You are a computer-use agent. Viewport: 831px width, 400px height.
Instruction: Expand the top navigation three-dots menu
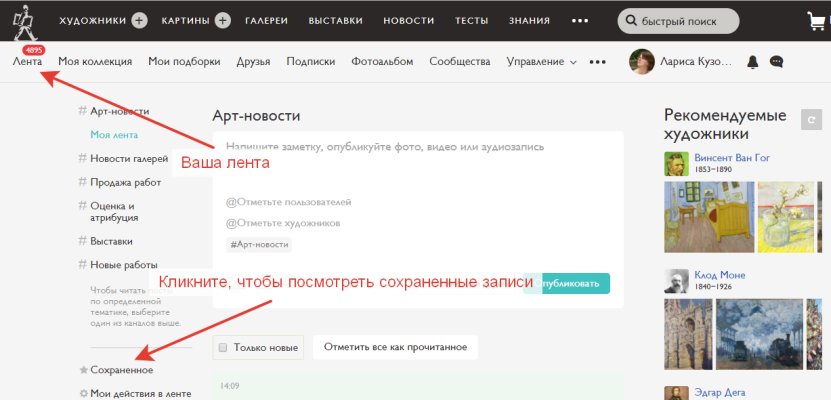[x=580, y=21]
